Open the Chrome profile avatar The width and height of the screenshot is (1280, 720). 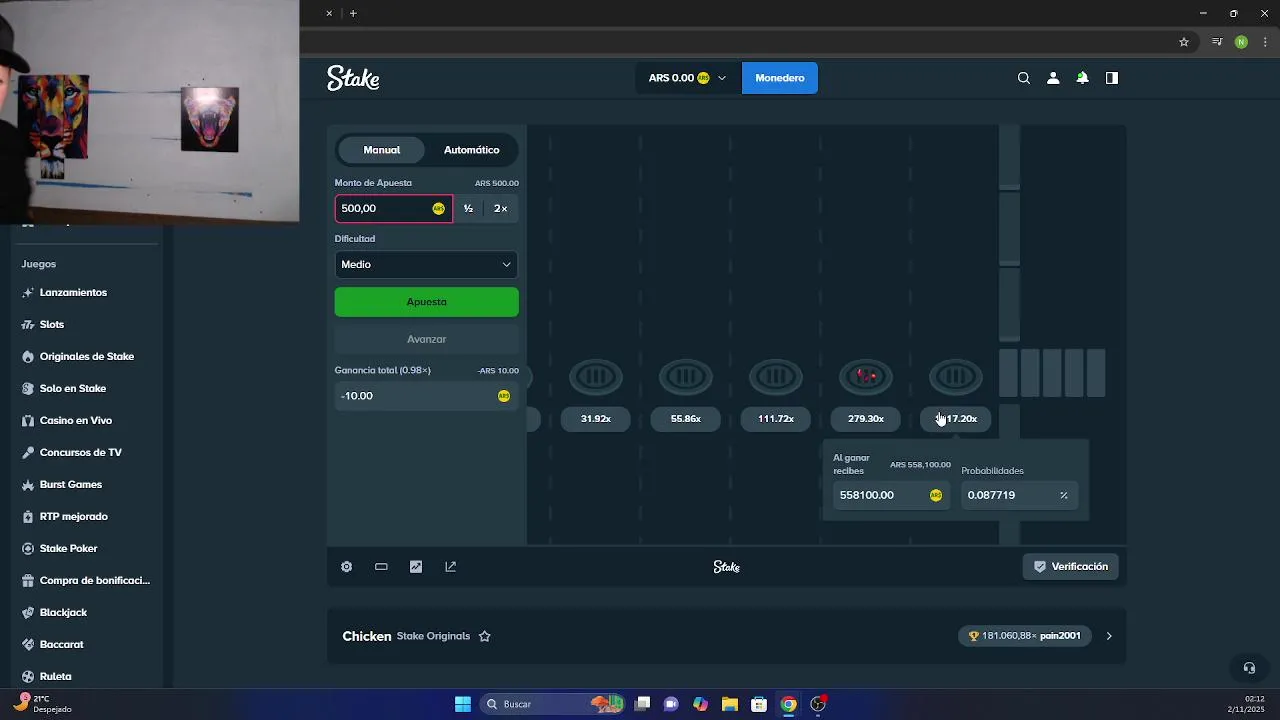pyautogui.click(x=1241, y=42)
